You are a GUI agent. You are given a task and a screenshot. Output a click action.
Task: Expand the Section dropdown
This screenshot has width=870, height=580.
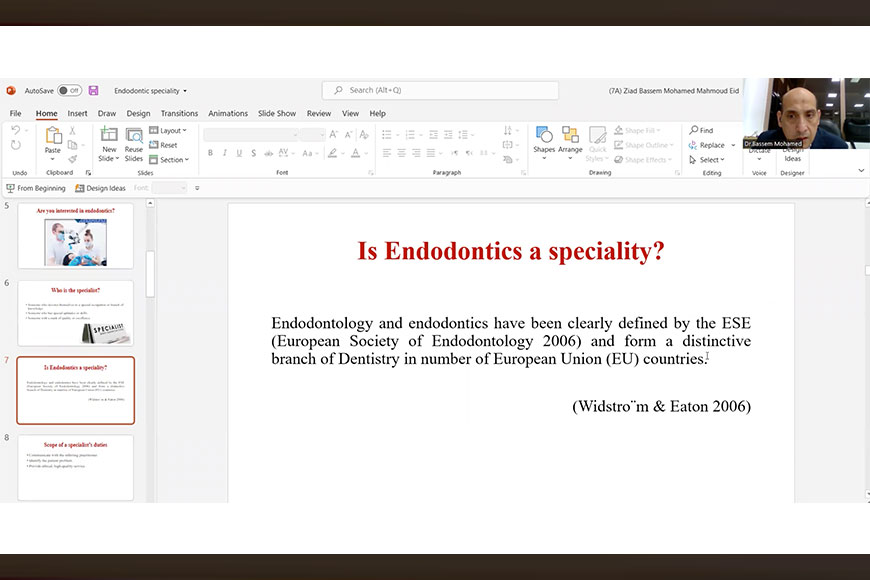pos(169,159)
